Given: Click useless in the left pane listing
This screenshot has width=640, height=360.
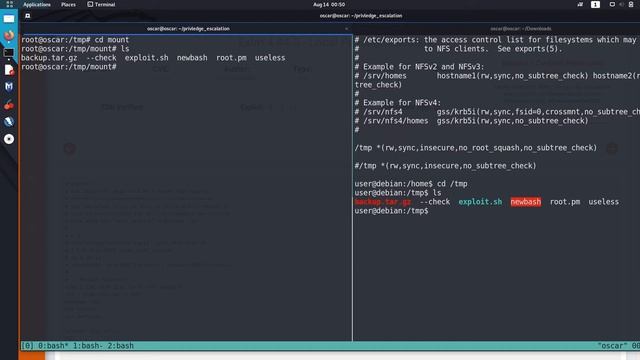Looking at the screenshot, I should [x=270, y=58].
